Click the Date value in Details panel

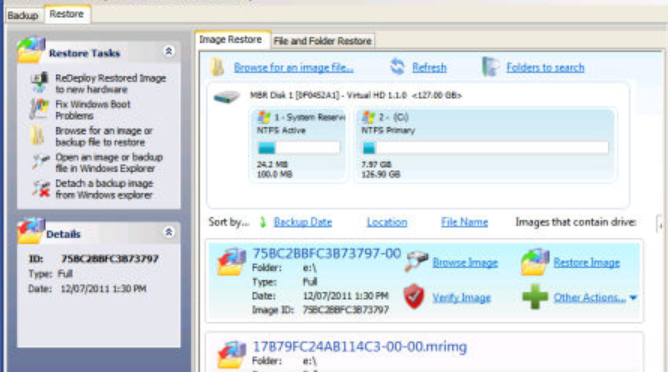click(x=104, y=288)
